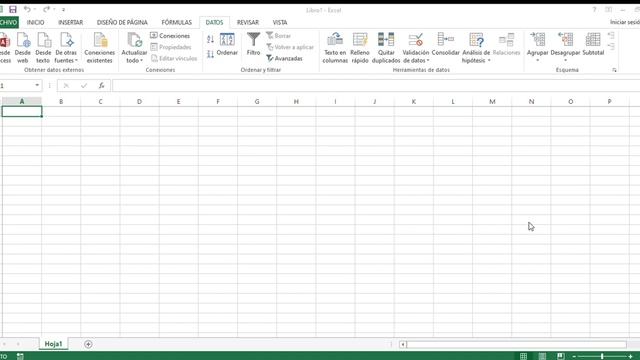Open Esquema dialog launcher
The width and height of the screenshot is (640, 360).
pyautogui.click(x=614, y=70)
